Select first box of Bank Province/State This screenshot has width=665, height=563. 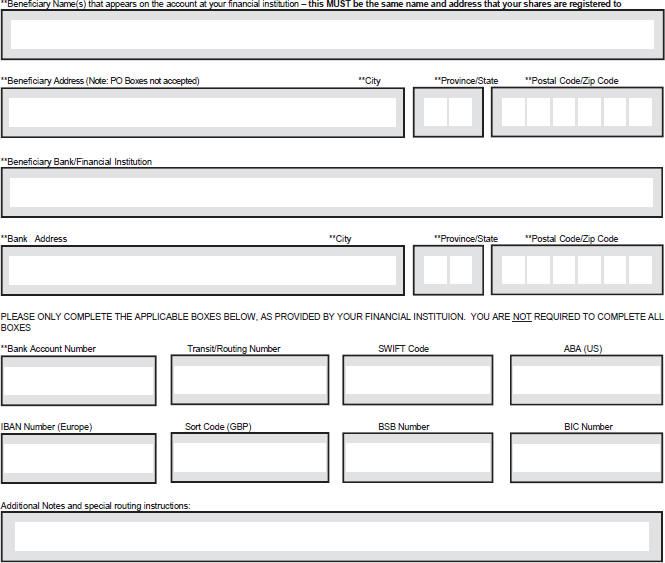[x=436, y=270]
